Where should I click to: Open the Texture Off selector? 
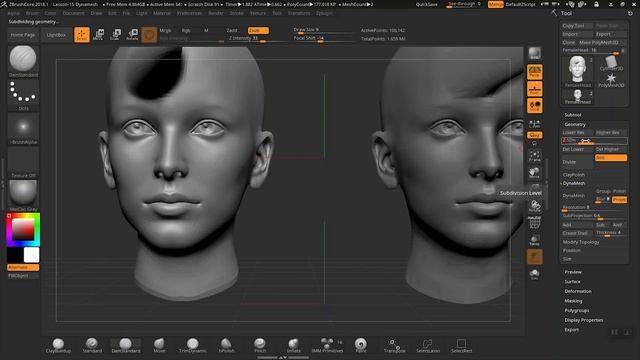23,162
